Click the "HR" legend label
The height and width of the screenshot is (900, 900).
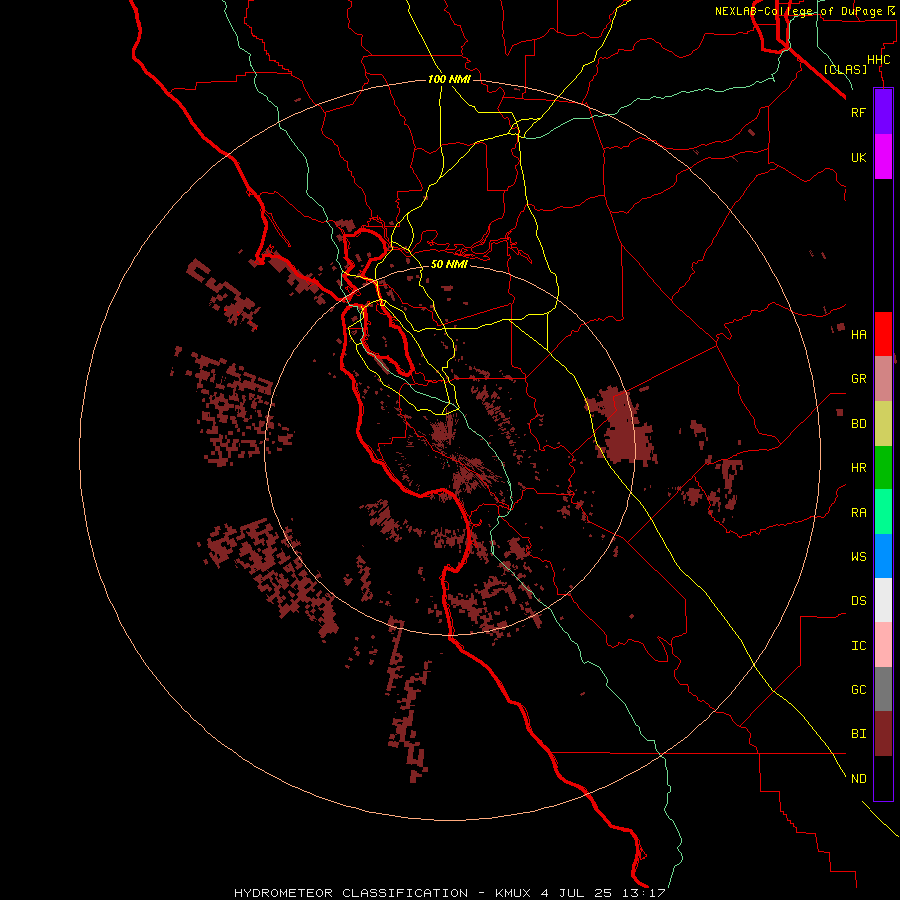(x=858, y=468)
